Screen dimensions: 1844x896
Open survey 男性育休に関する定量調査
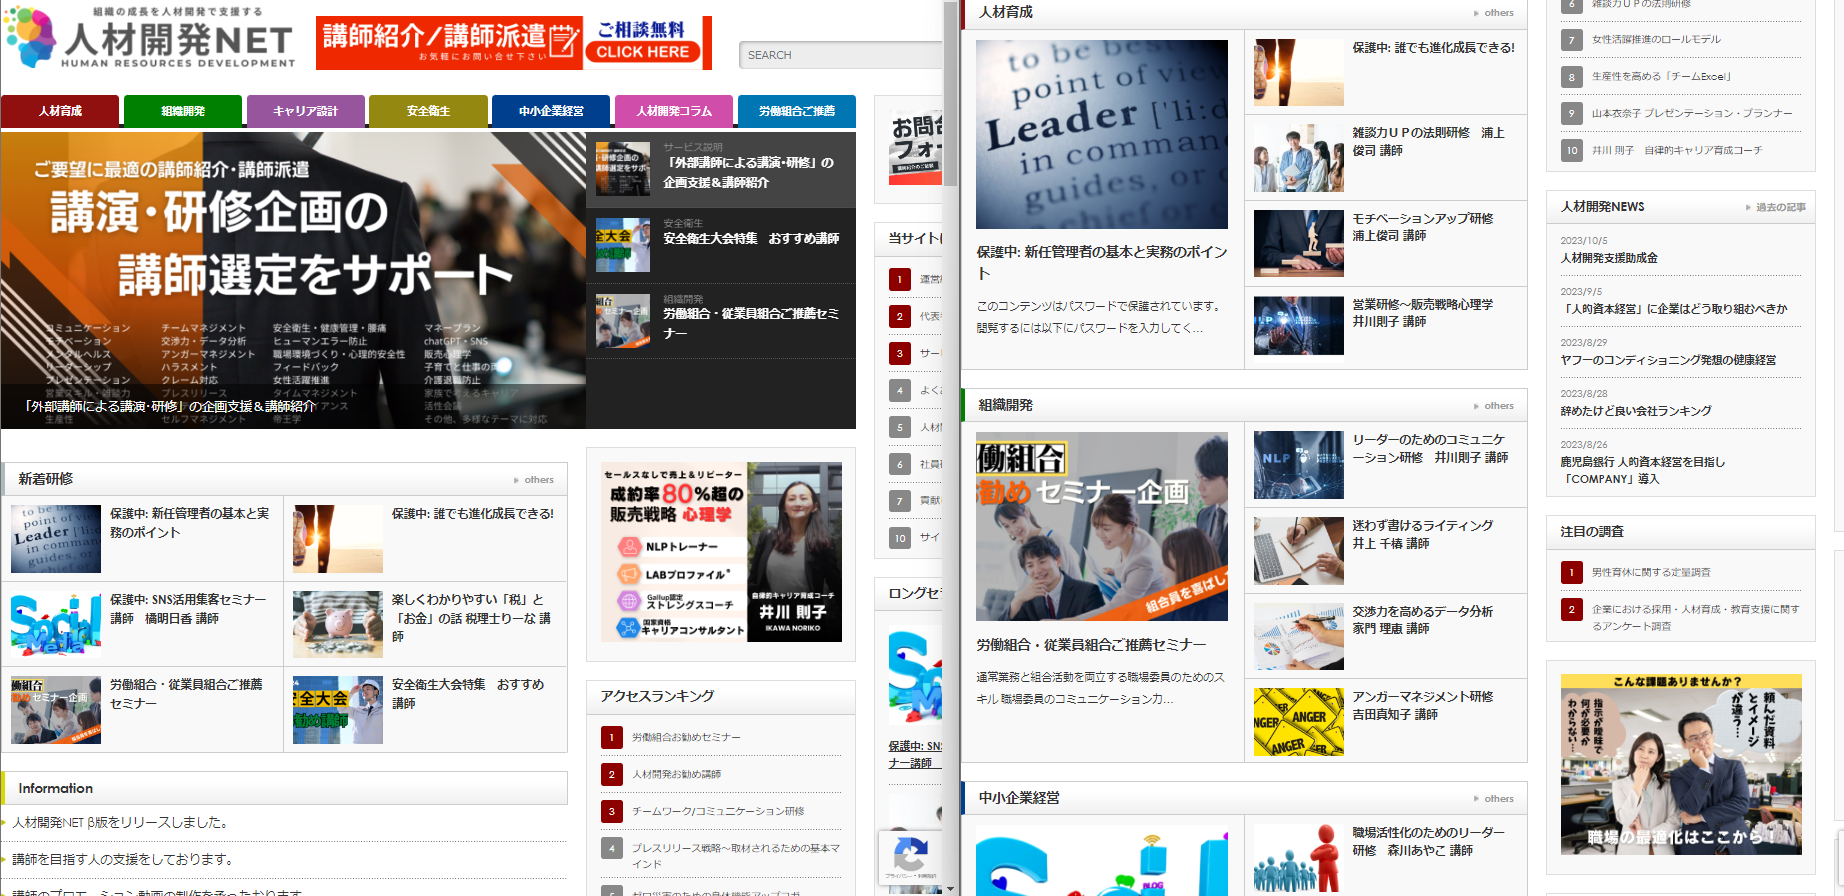click(1651, 573)
